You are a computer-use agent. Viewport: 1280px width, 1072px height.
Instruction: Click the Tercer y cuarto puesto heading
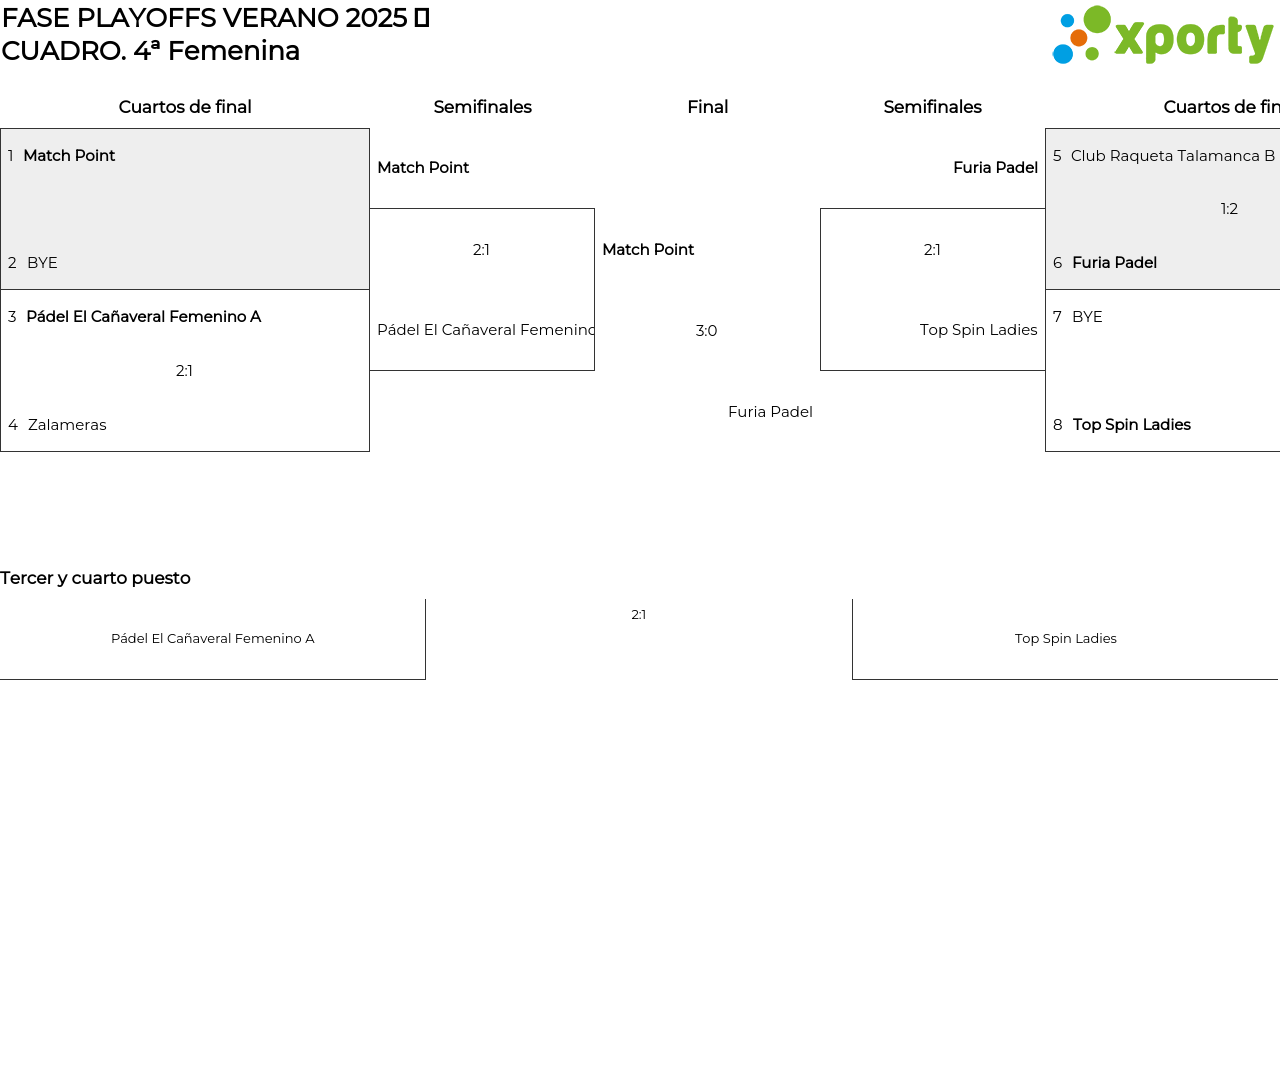[x=95, y=578]
